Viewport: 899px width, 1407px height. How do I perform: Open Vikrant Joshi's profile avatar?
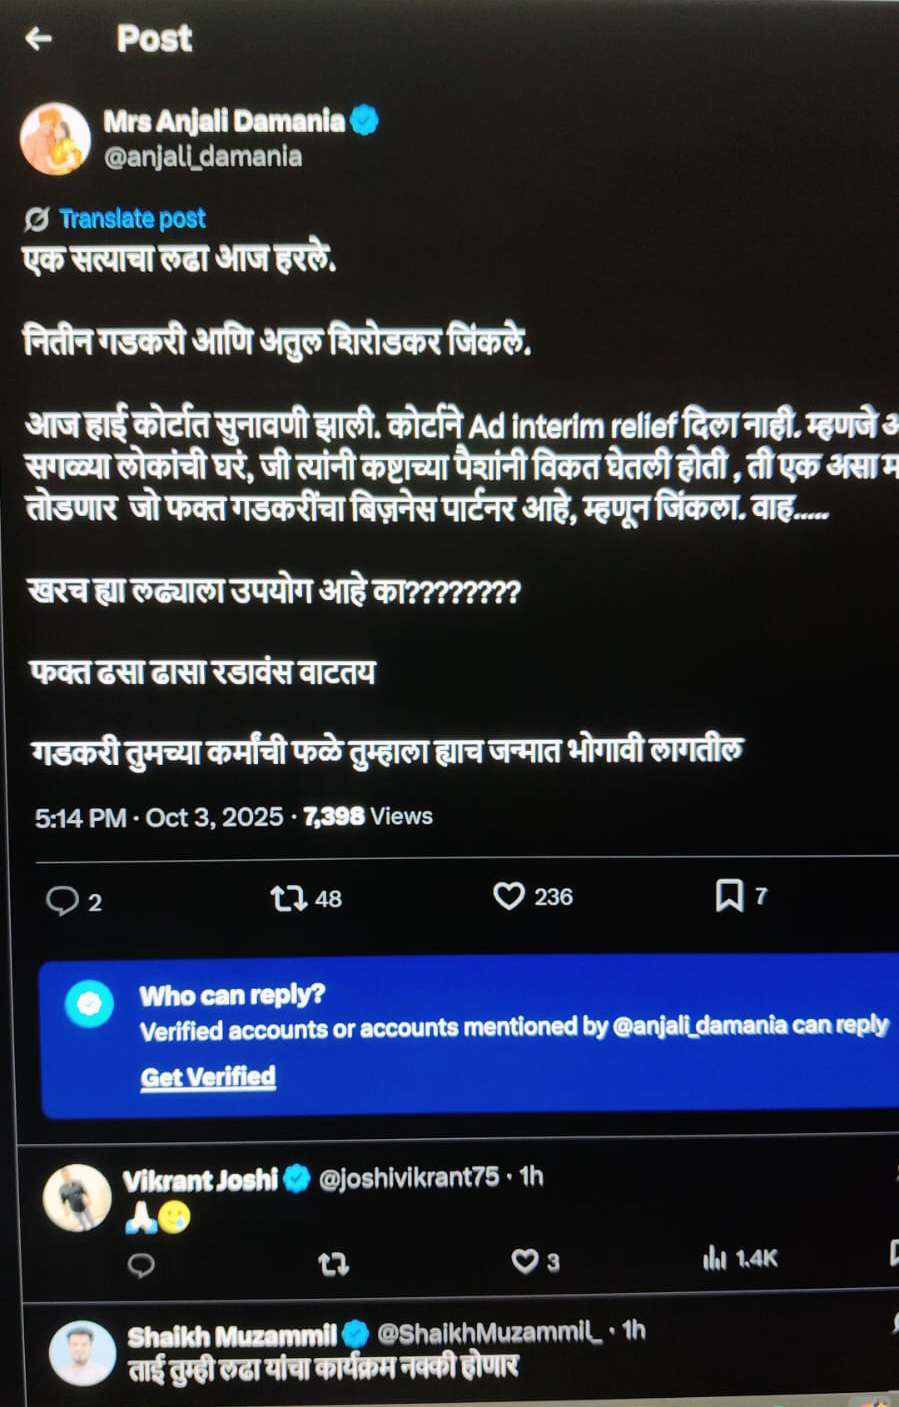tap(77, 1197)
